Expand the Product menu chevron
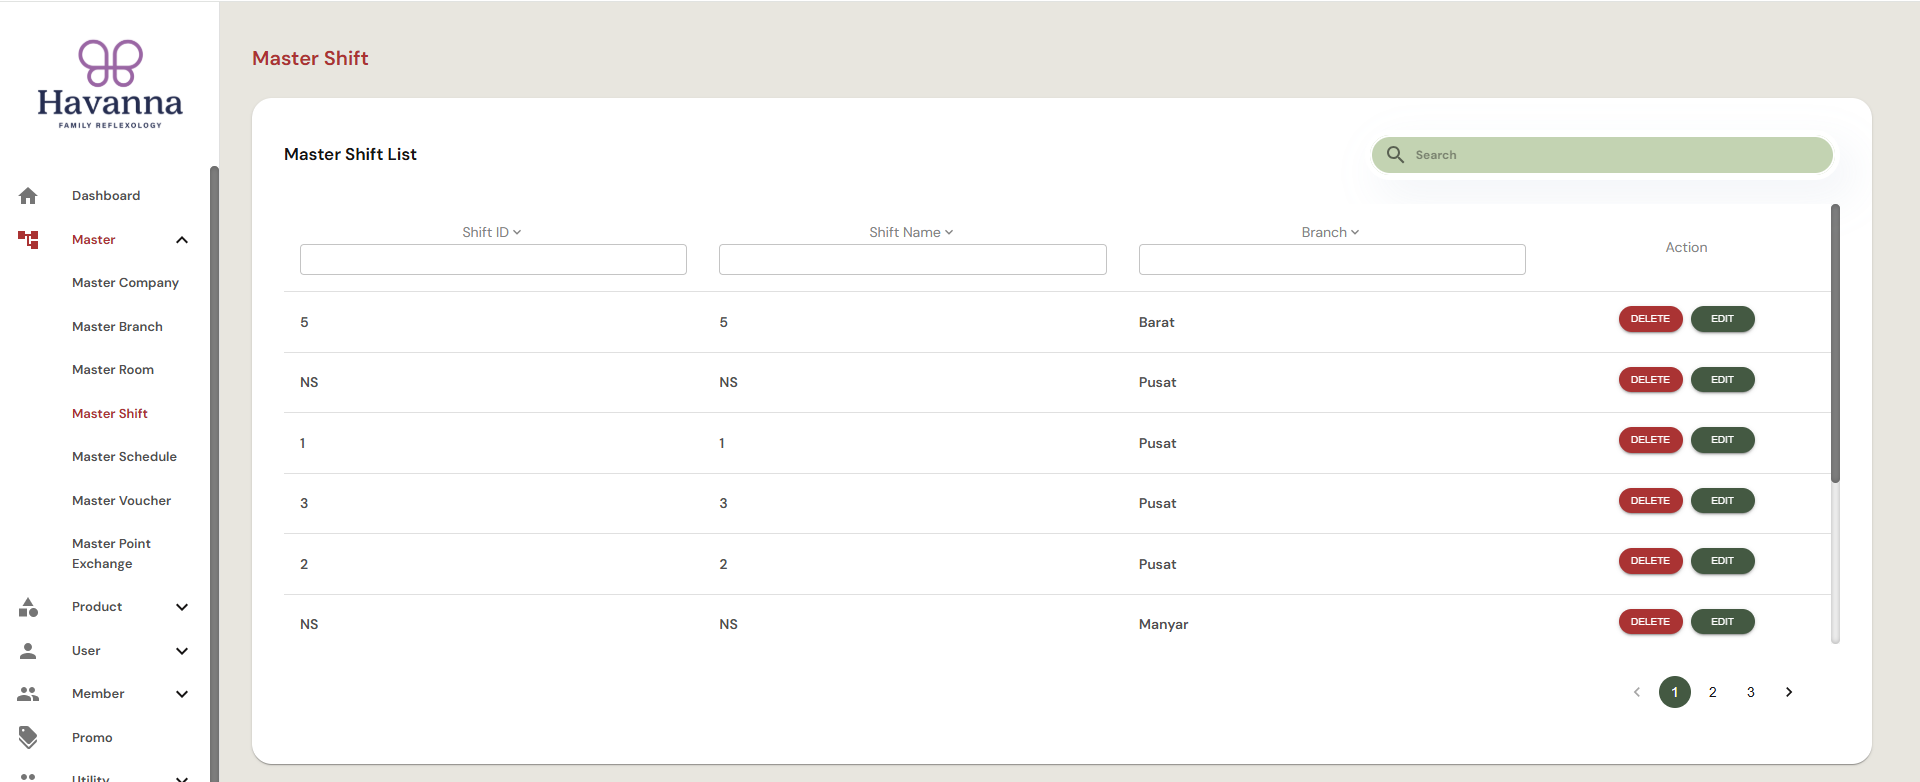This screenshot has height=782, width=1920. (182, 607)
